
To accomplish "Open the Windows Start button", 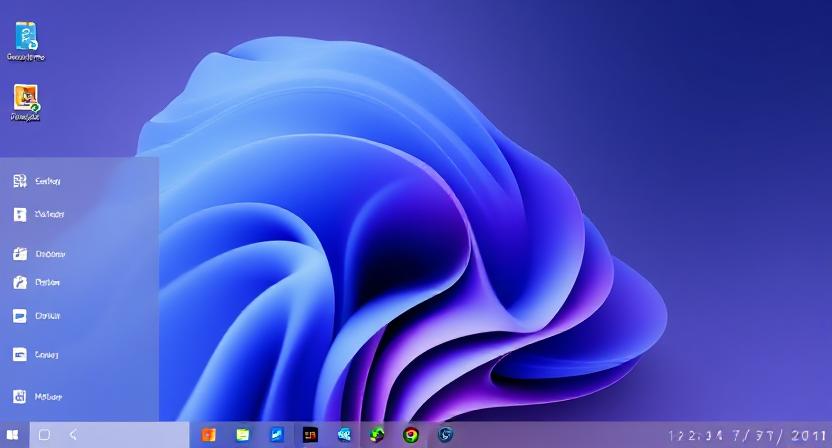I will click(x=12, y=435).
